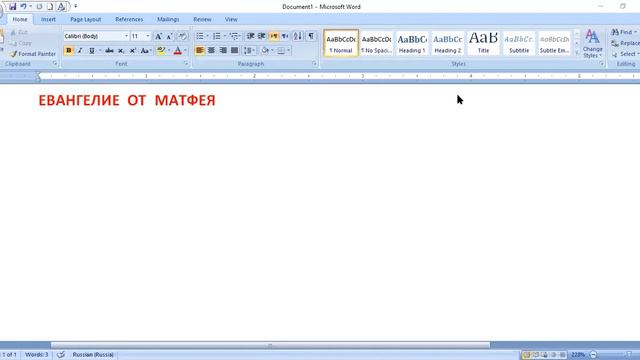Open the underline style dropdown arrow
This screenshot has height=360, width=640.
99,51
